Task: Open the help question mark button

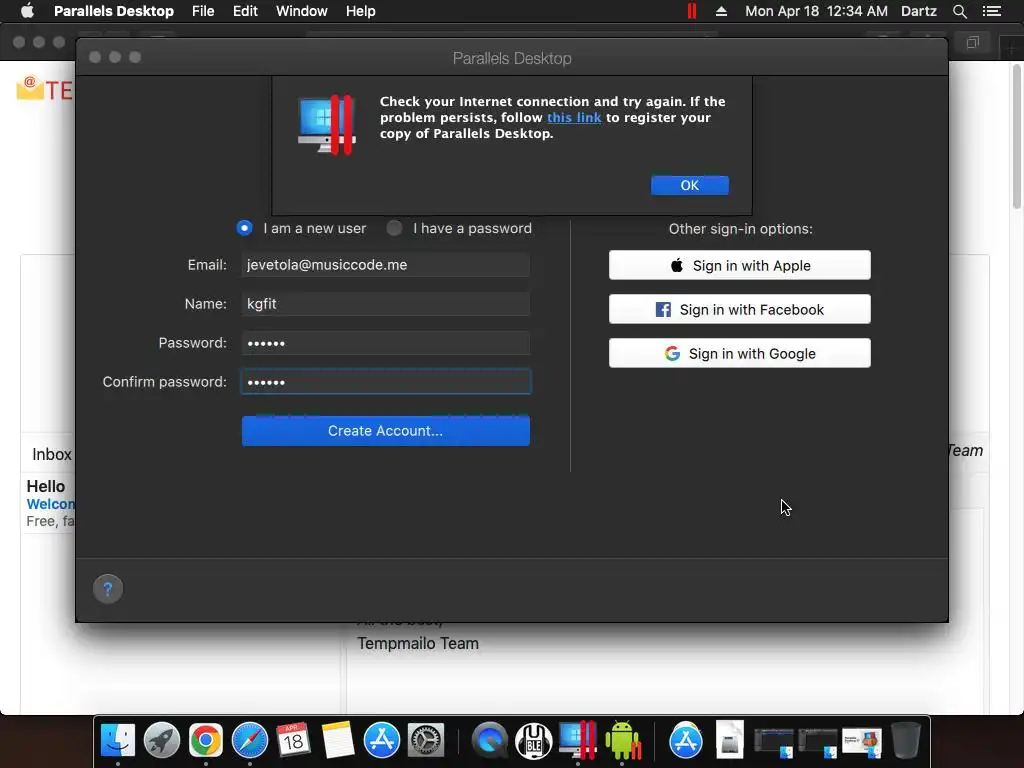Action: pyautogui.click(x=108, y=589)
